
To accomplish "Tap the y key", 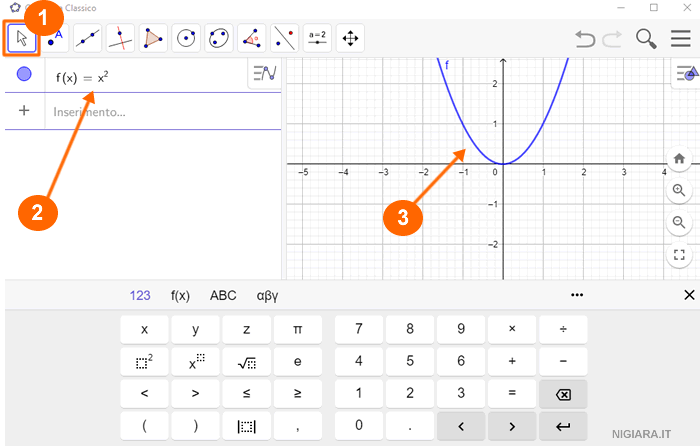I will click(x=196, y=329).
